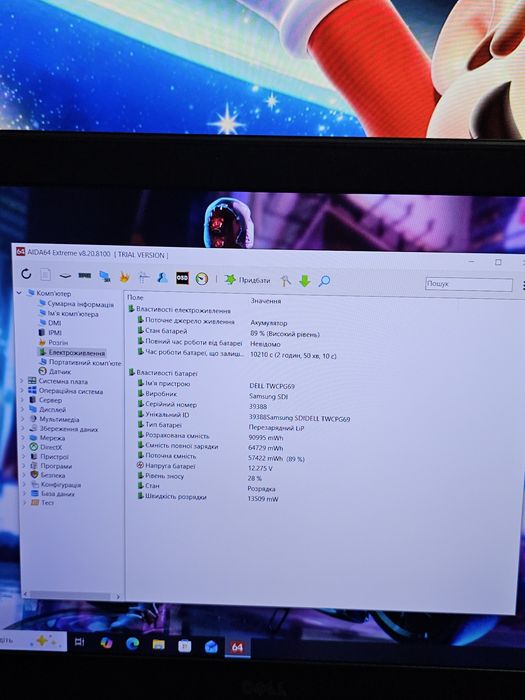Click the Значення column header
Screen dimensions: 525x700
(x=266, y=301)
